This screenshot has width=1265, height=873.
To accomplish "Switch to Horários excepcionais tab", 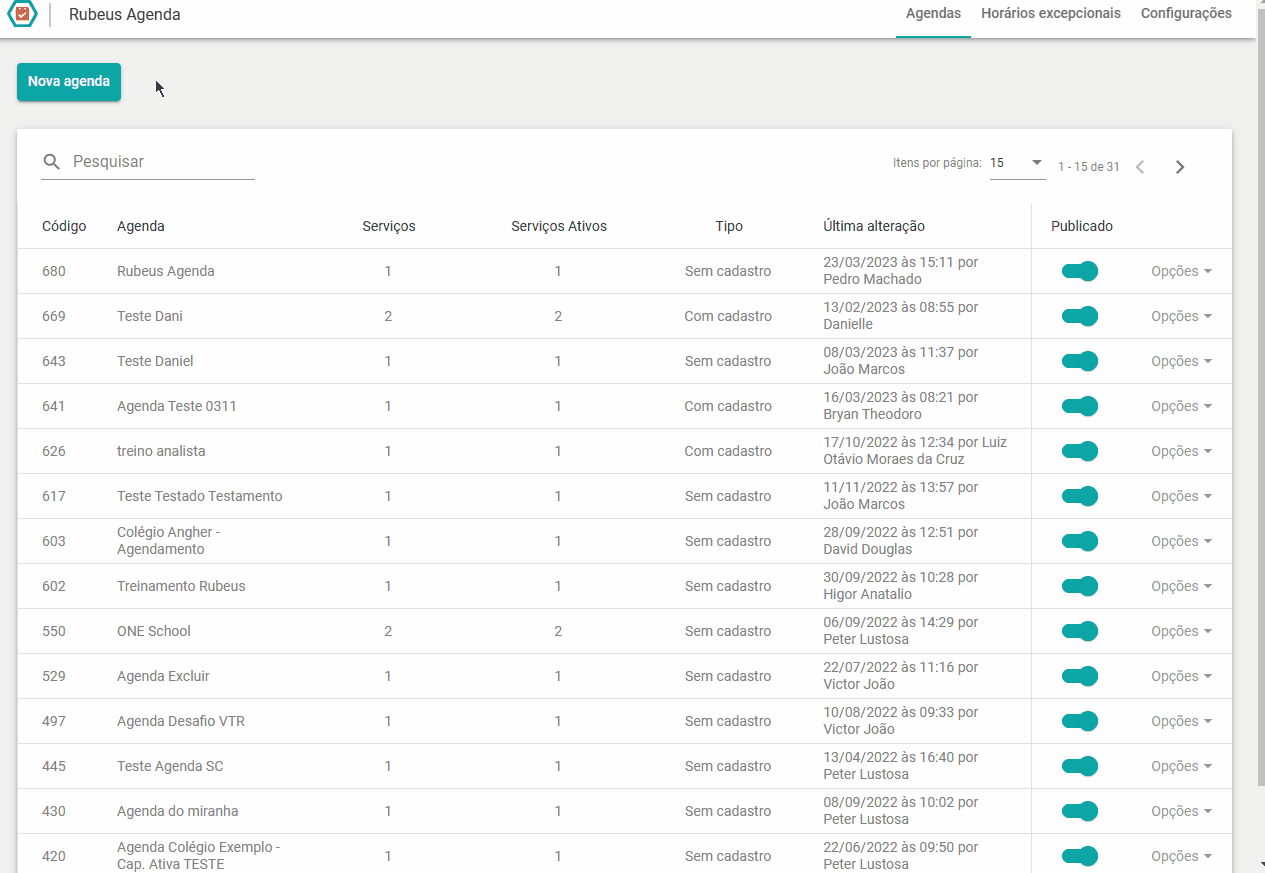I will tap(1051, 14).
